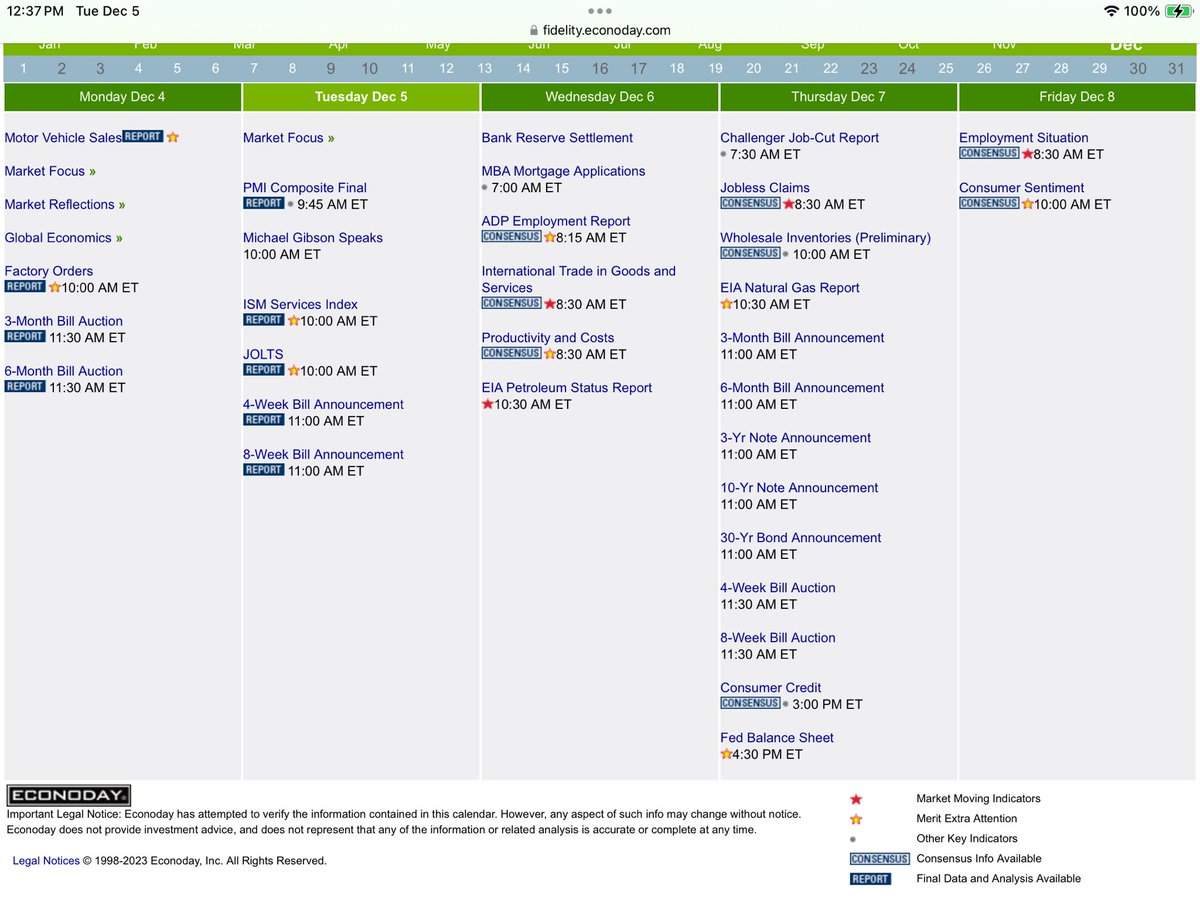The height and width of the screenshot is (900, 1200).
Task: Open MBA Mortgage Applications link
Action: pos(564,171)
